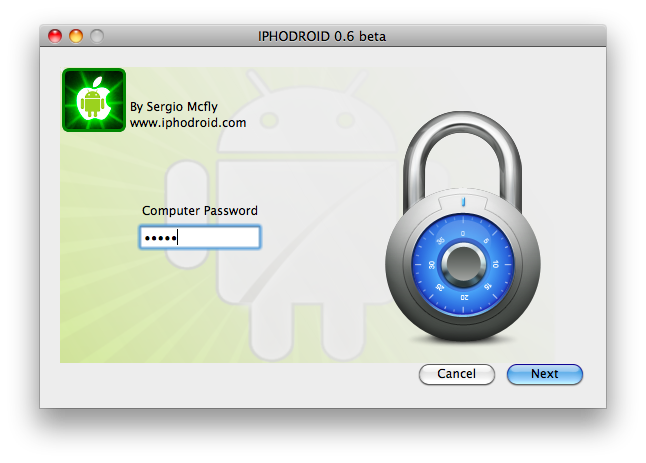Minimize window using yellow button
The width and height of the screenshot is (646, 463).
tap(76, 36)
